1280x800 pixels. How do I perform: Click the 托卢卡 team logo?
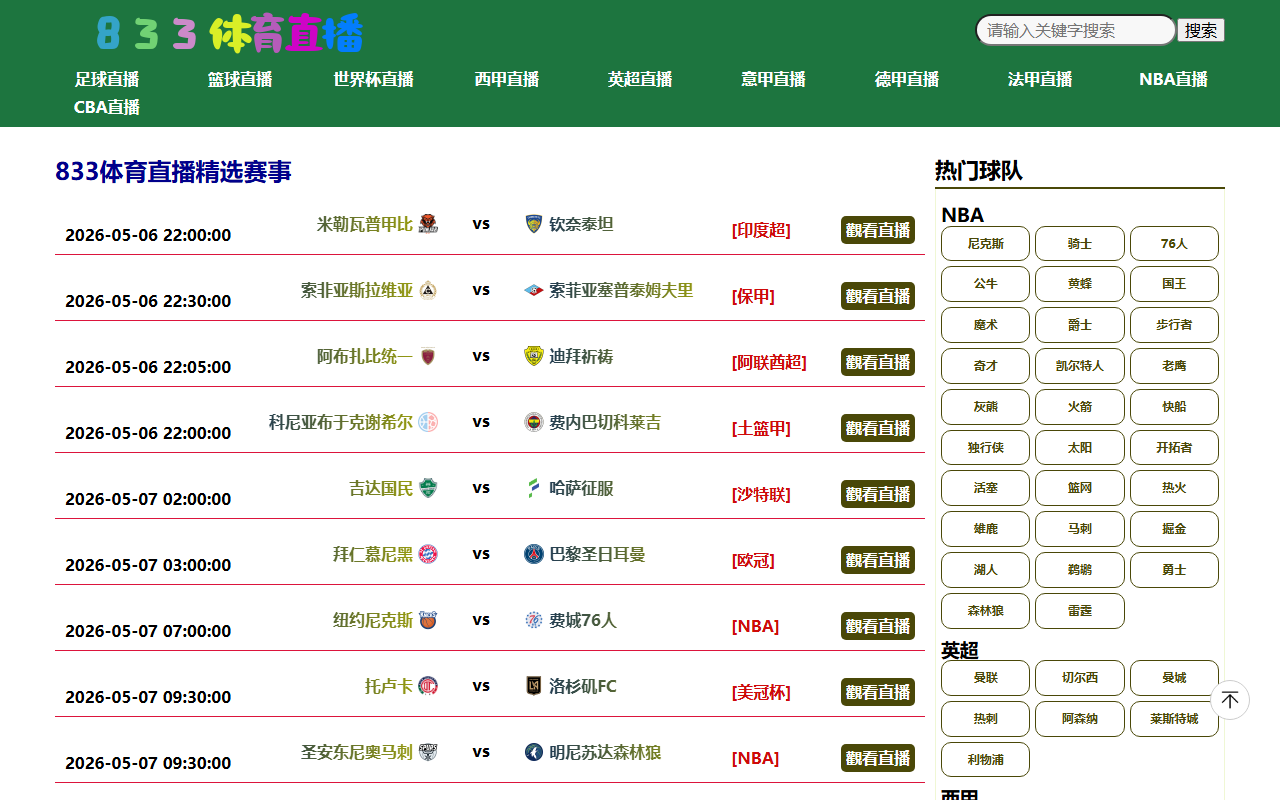[428, 686]
